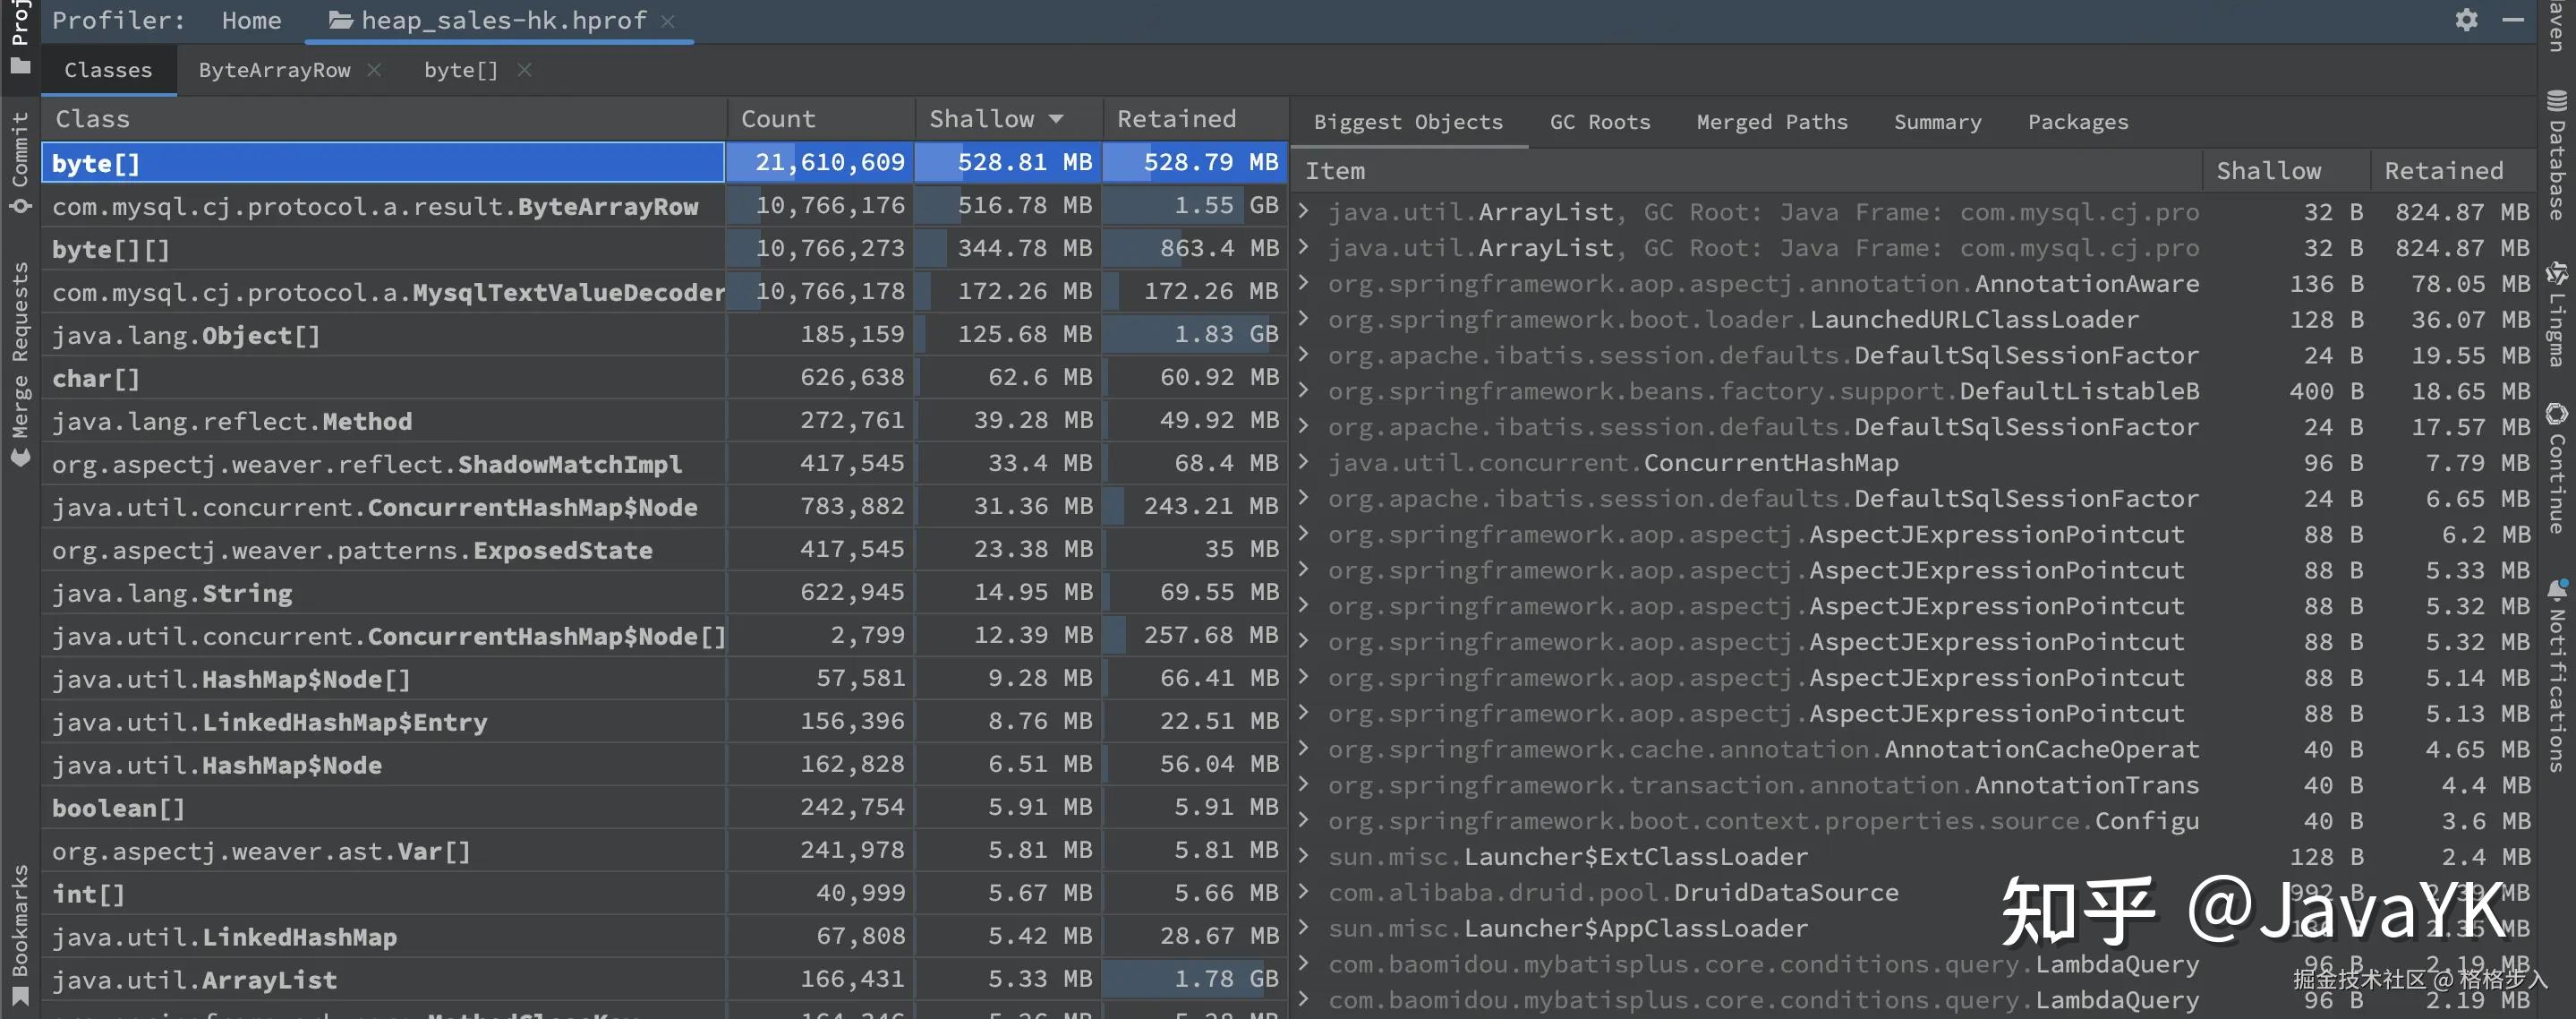The width and height of the screenshot is (2576, 1019).
Task: Hide the profiler panel with the minus icon
Action: click(2513, 20)
